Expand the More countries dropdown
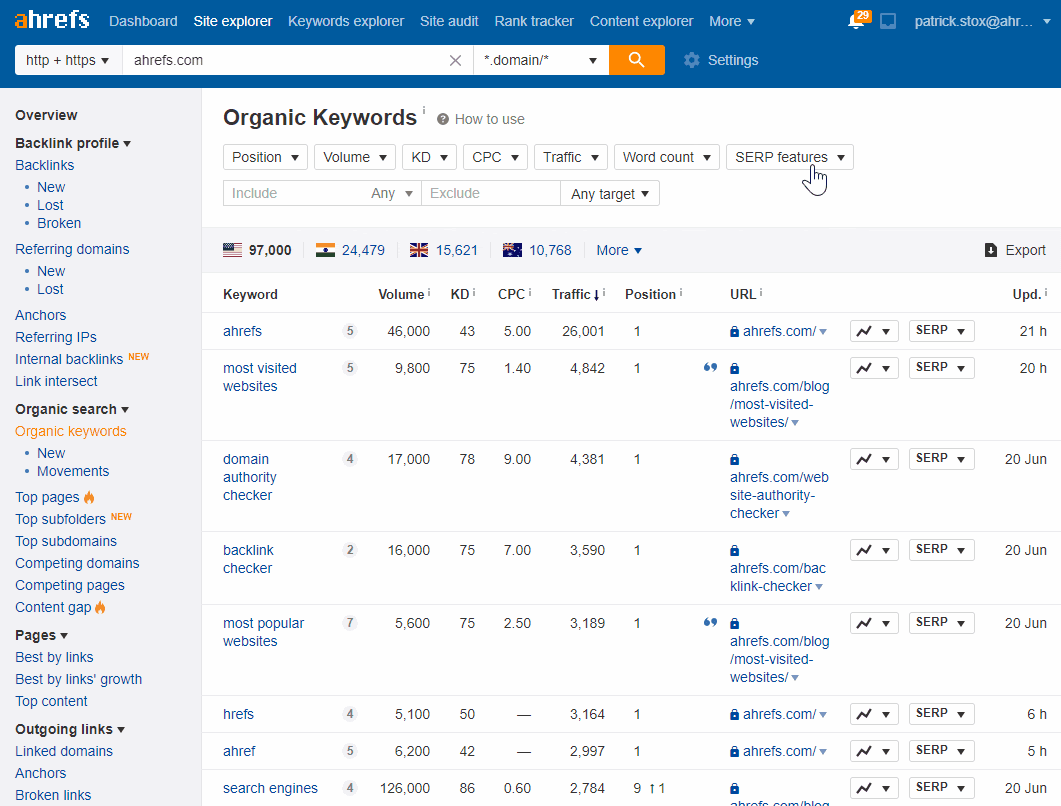Viewport: 1061px width, 806px height. (618, 250)
